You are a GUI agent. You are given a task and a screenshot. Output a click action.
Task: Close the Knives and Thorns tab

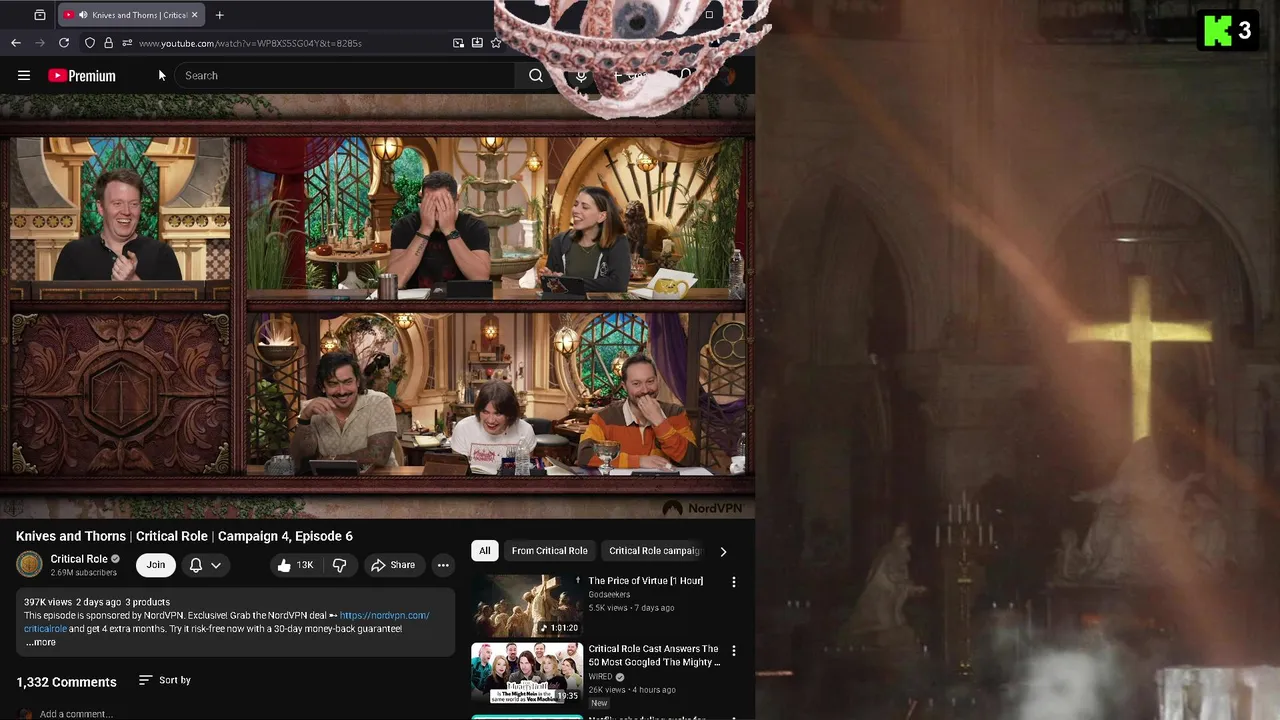[194, 15]
